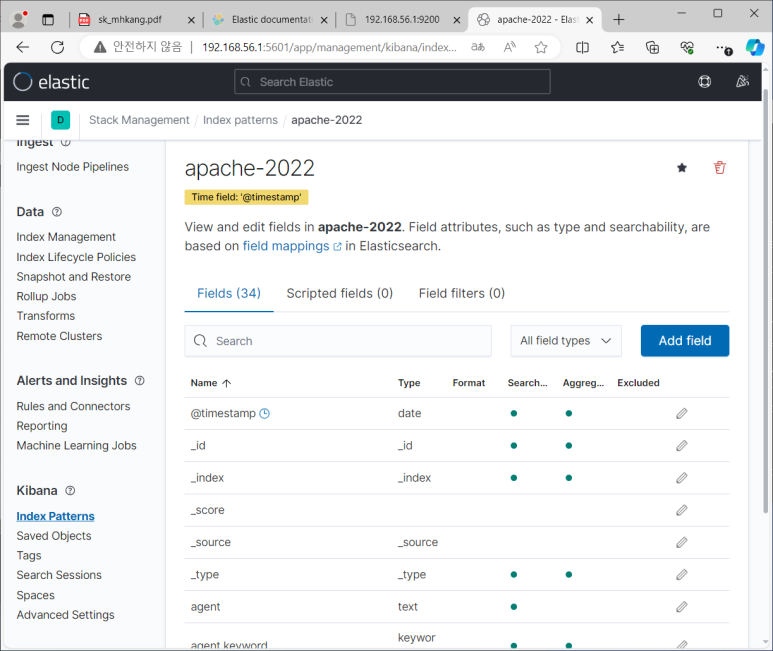Edit the @timestamp field with pencil icon
This screenshot has height=651, width=773.
[681, 413]
